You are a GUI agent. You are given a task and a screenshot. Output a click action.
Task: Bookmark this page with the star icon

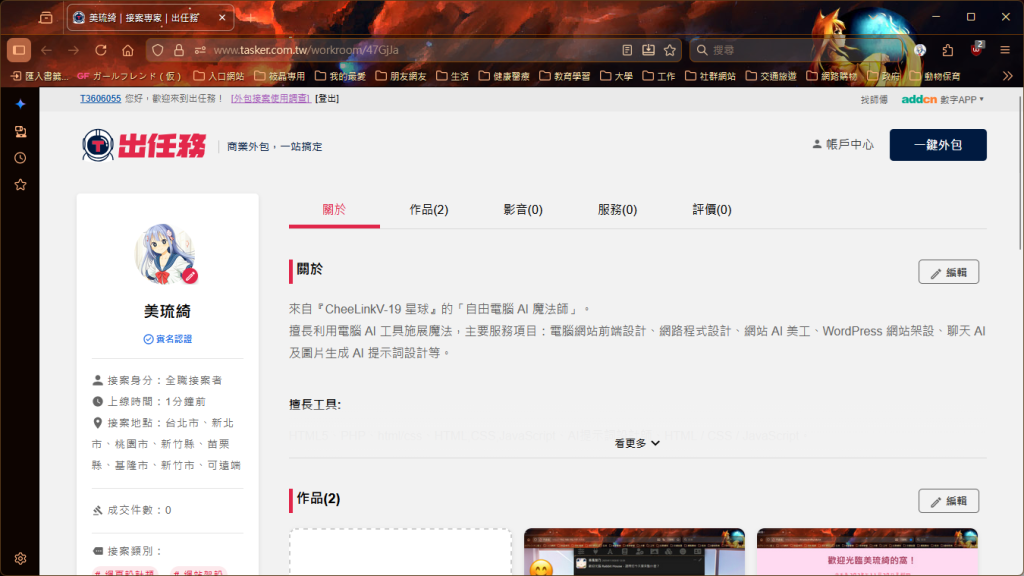point(670,50)
